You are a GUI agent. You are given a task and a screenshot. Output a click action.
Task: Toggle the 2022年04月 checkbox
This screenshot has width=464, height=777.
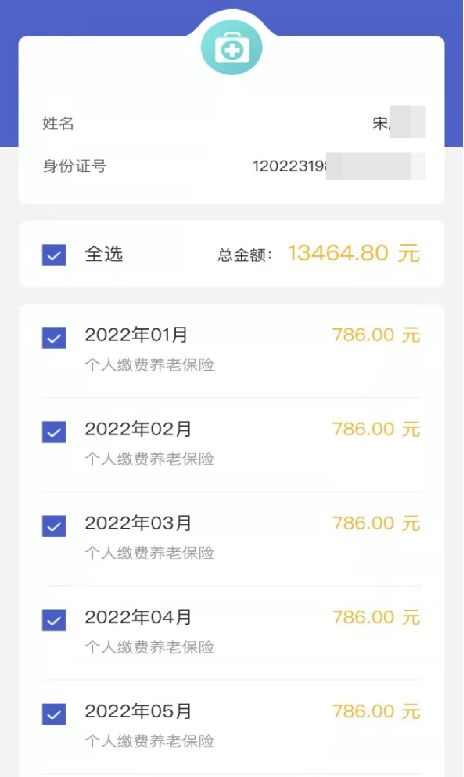point(54,620)
